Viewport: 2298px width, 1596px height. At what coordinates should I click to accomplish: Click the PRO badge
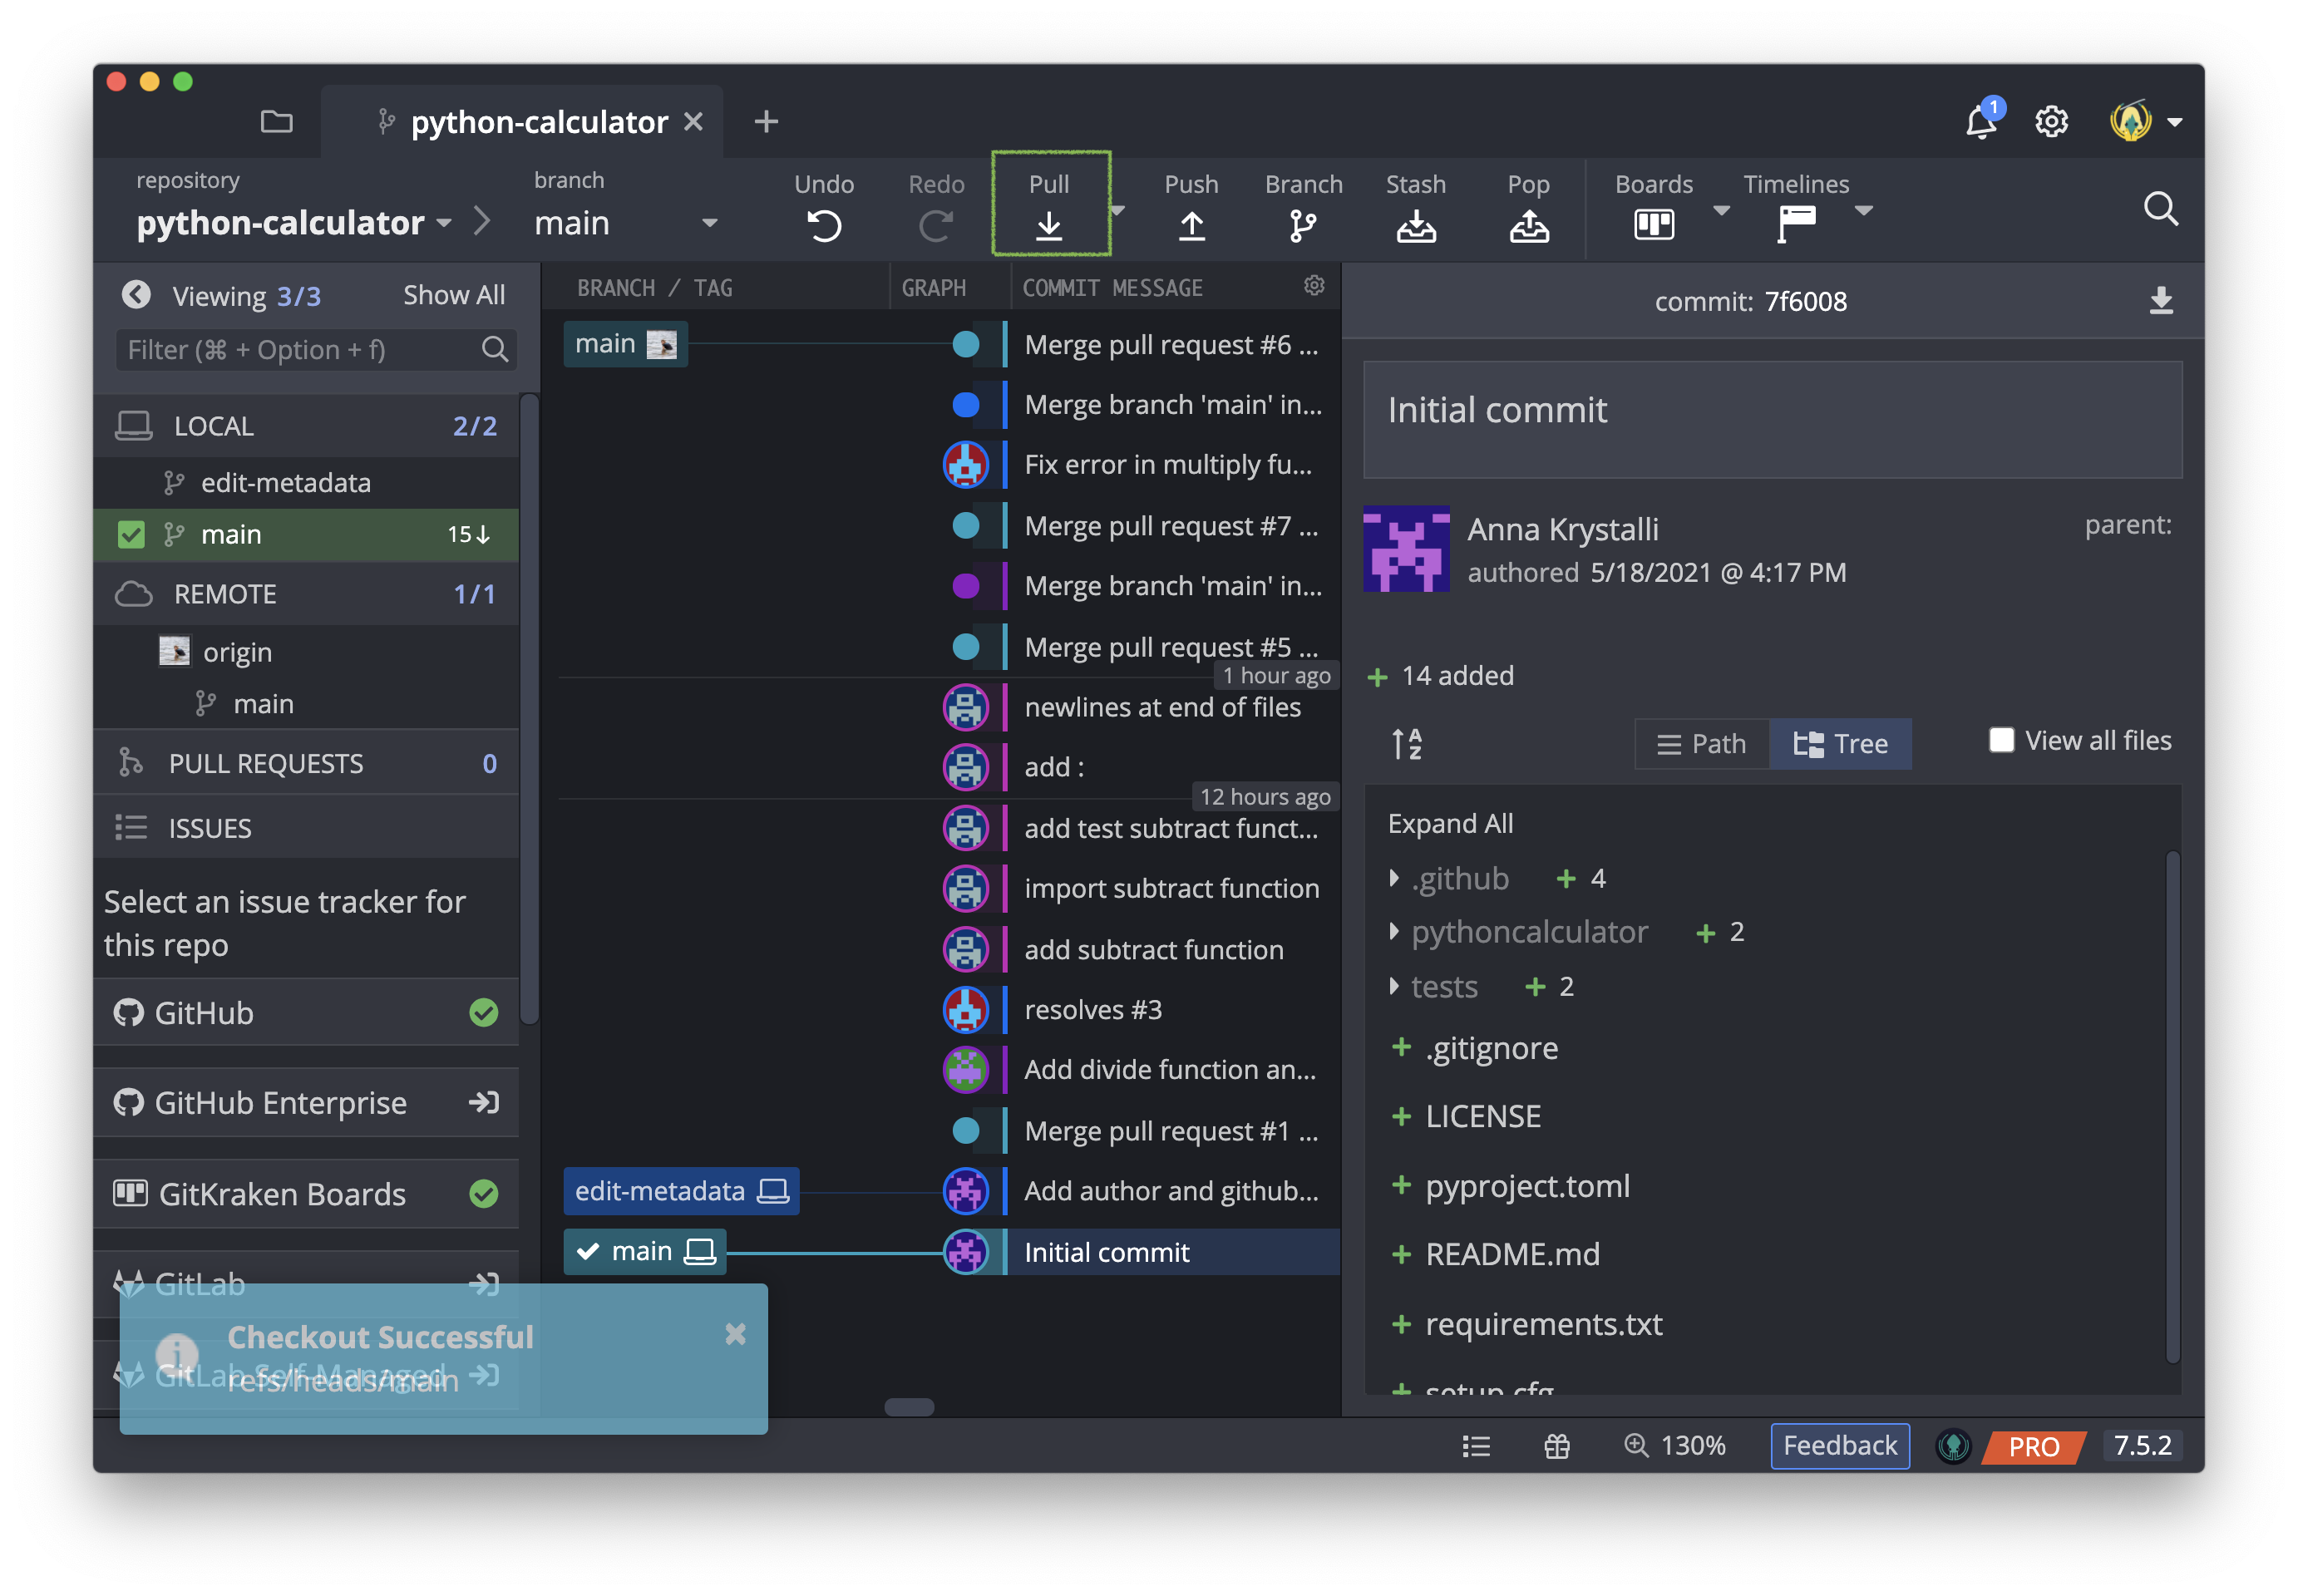pyautogui.click(x=2032, y=1446)
